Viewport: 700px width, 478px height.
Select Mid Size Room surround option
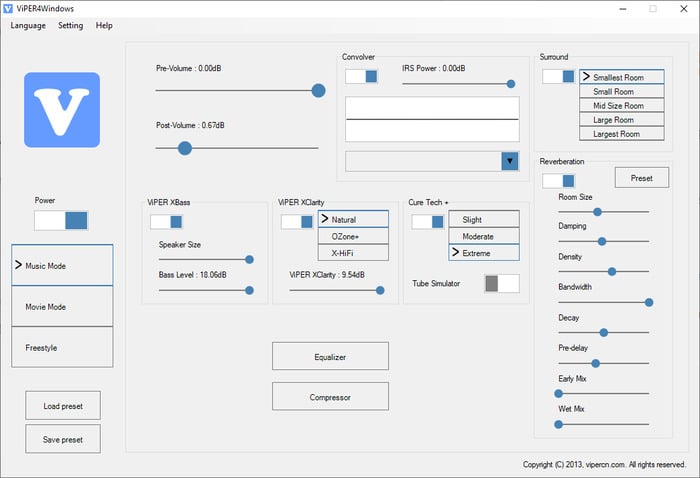622,106
